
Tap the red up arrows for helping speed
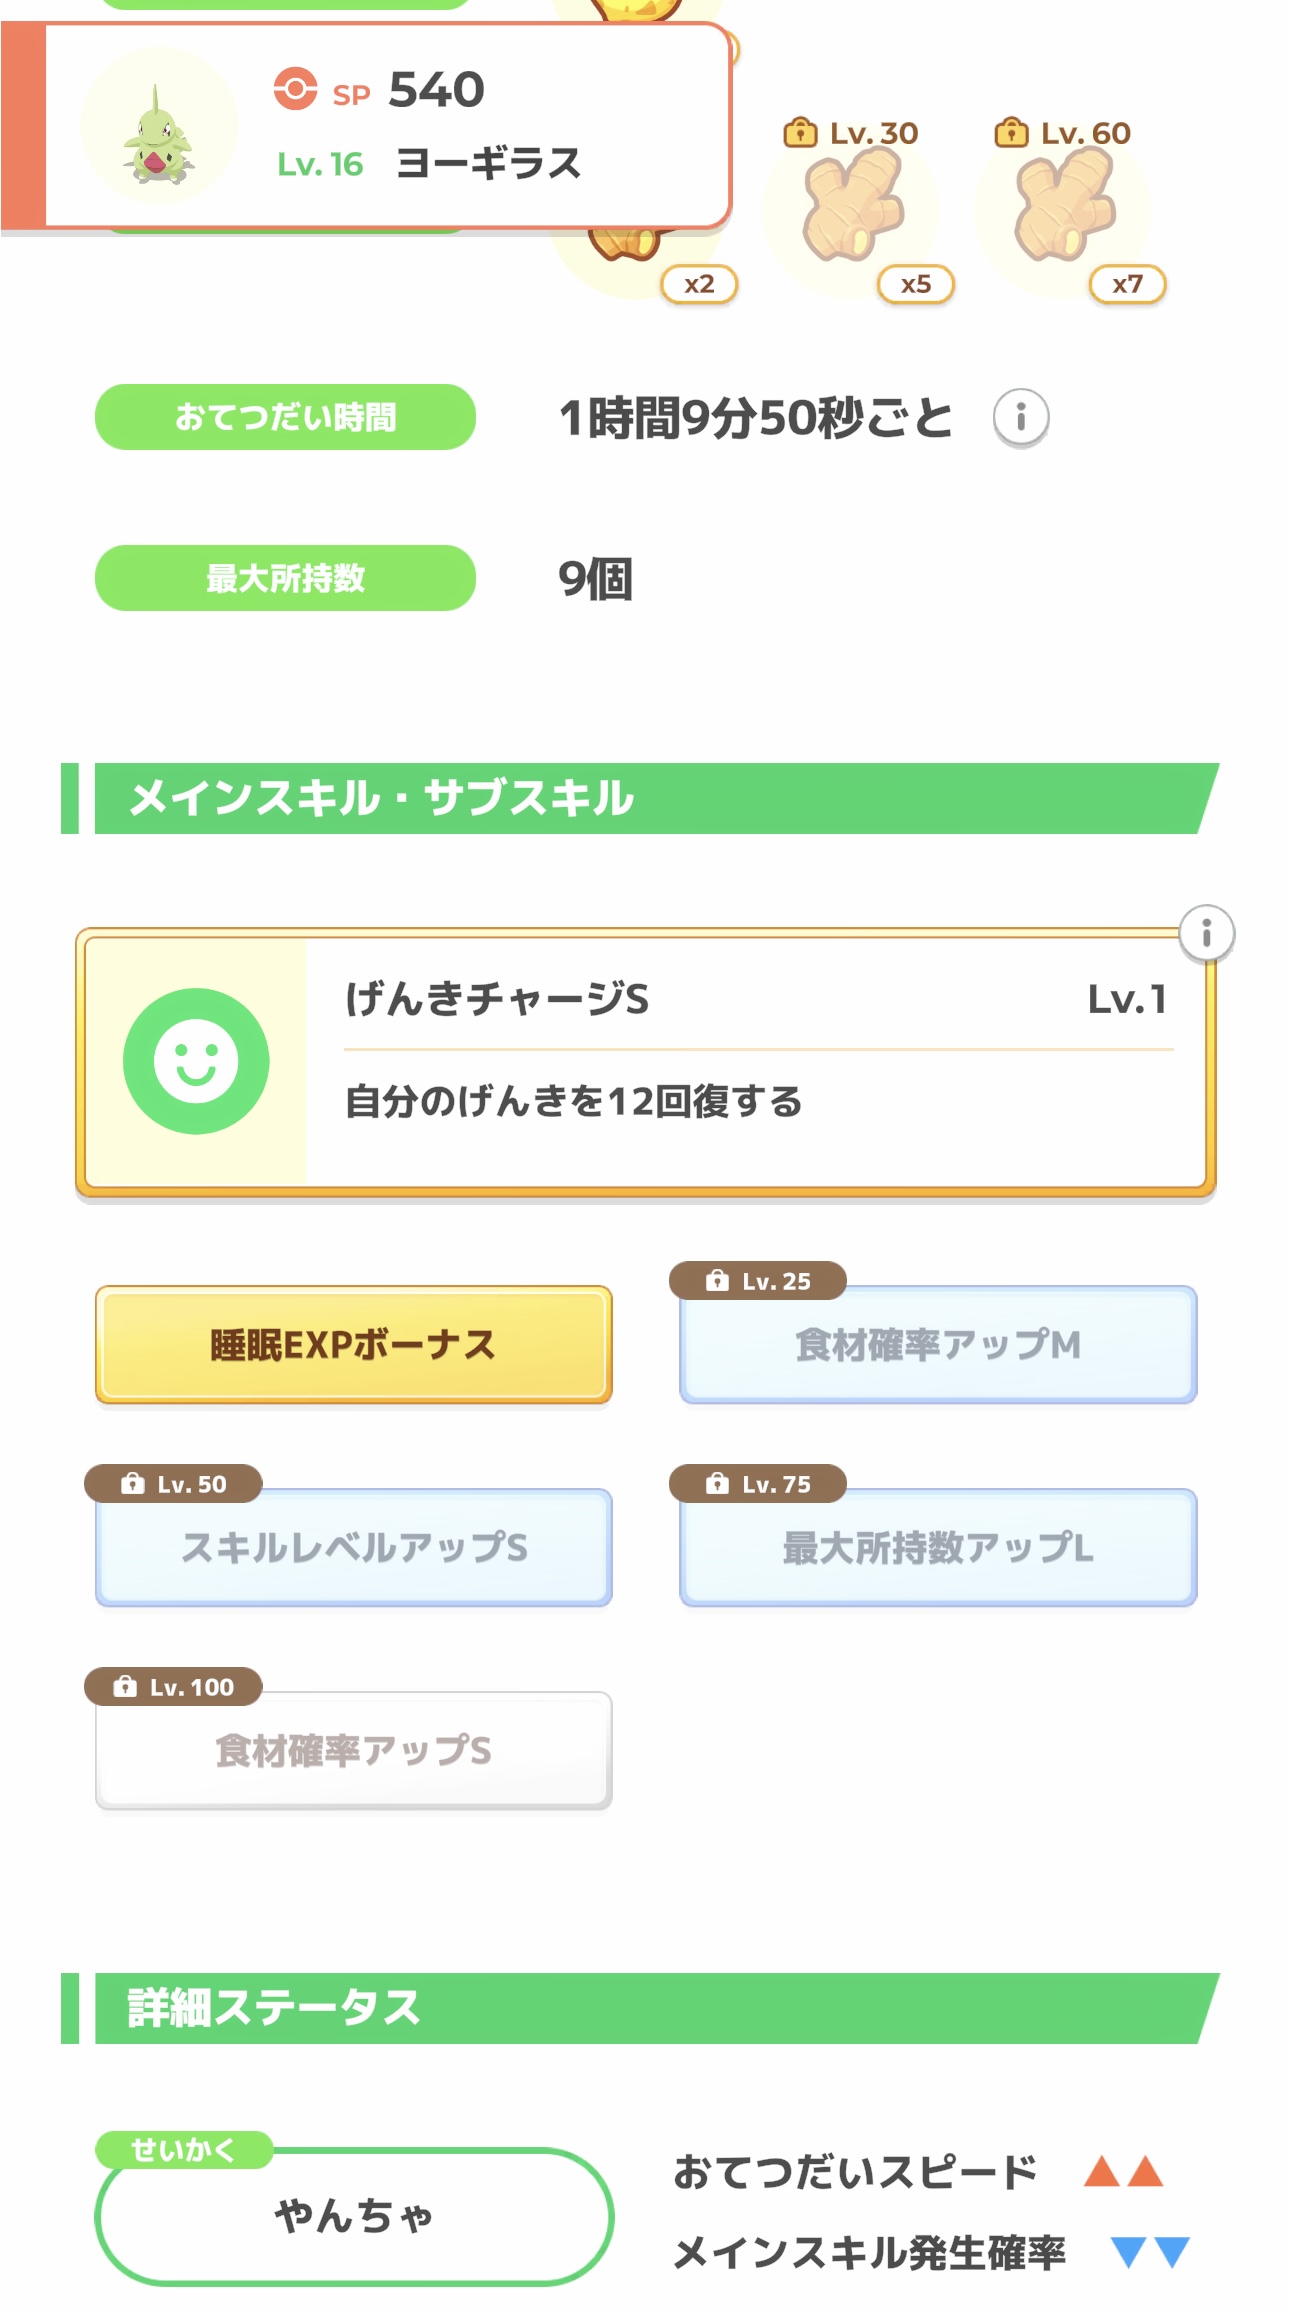1124,2172
